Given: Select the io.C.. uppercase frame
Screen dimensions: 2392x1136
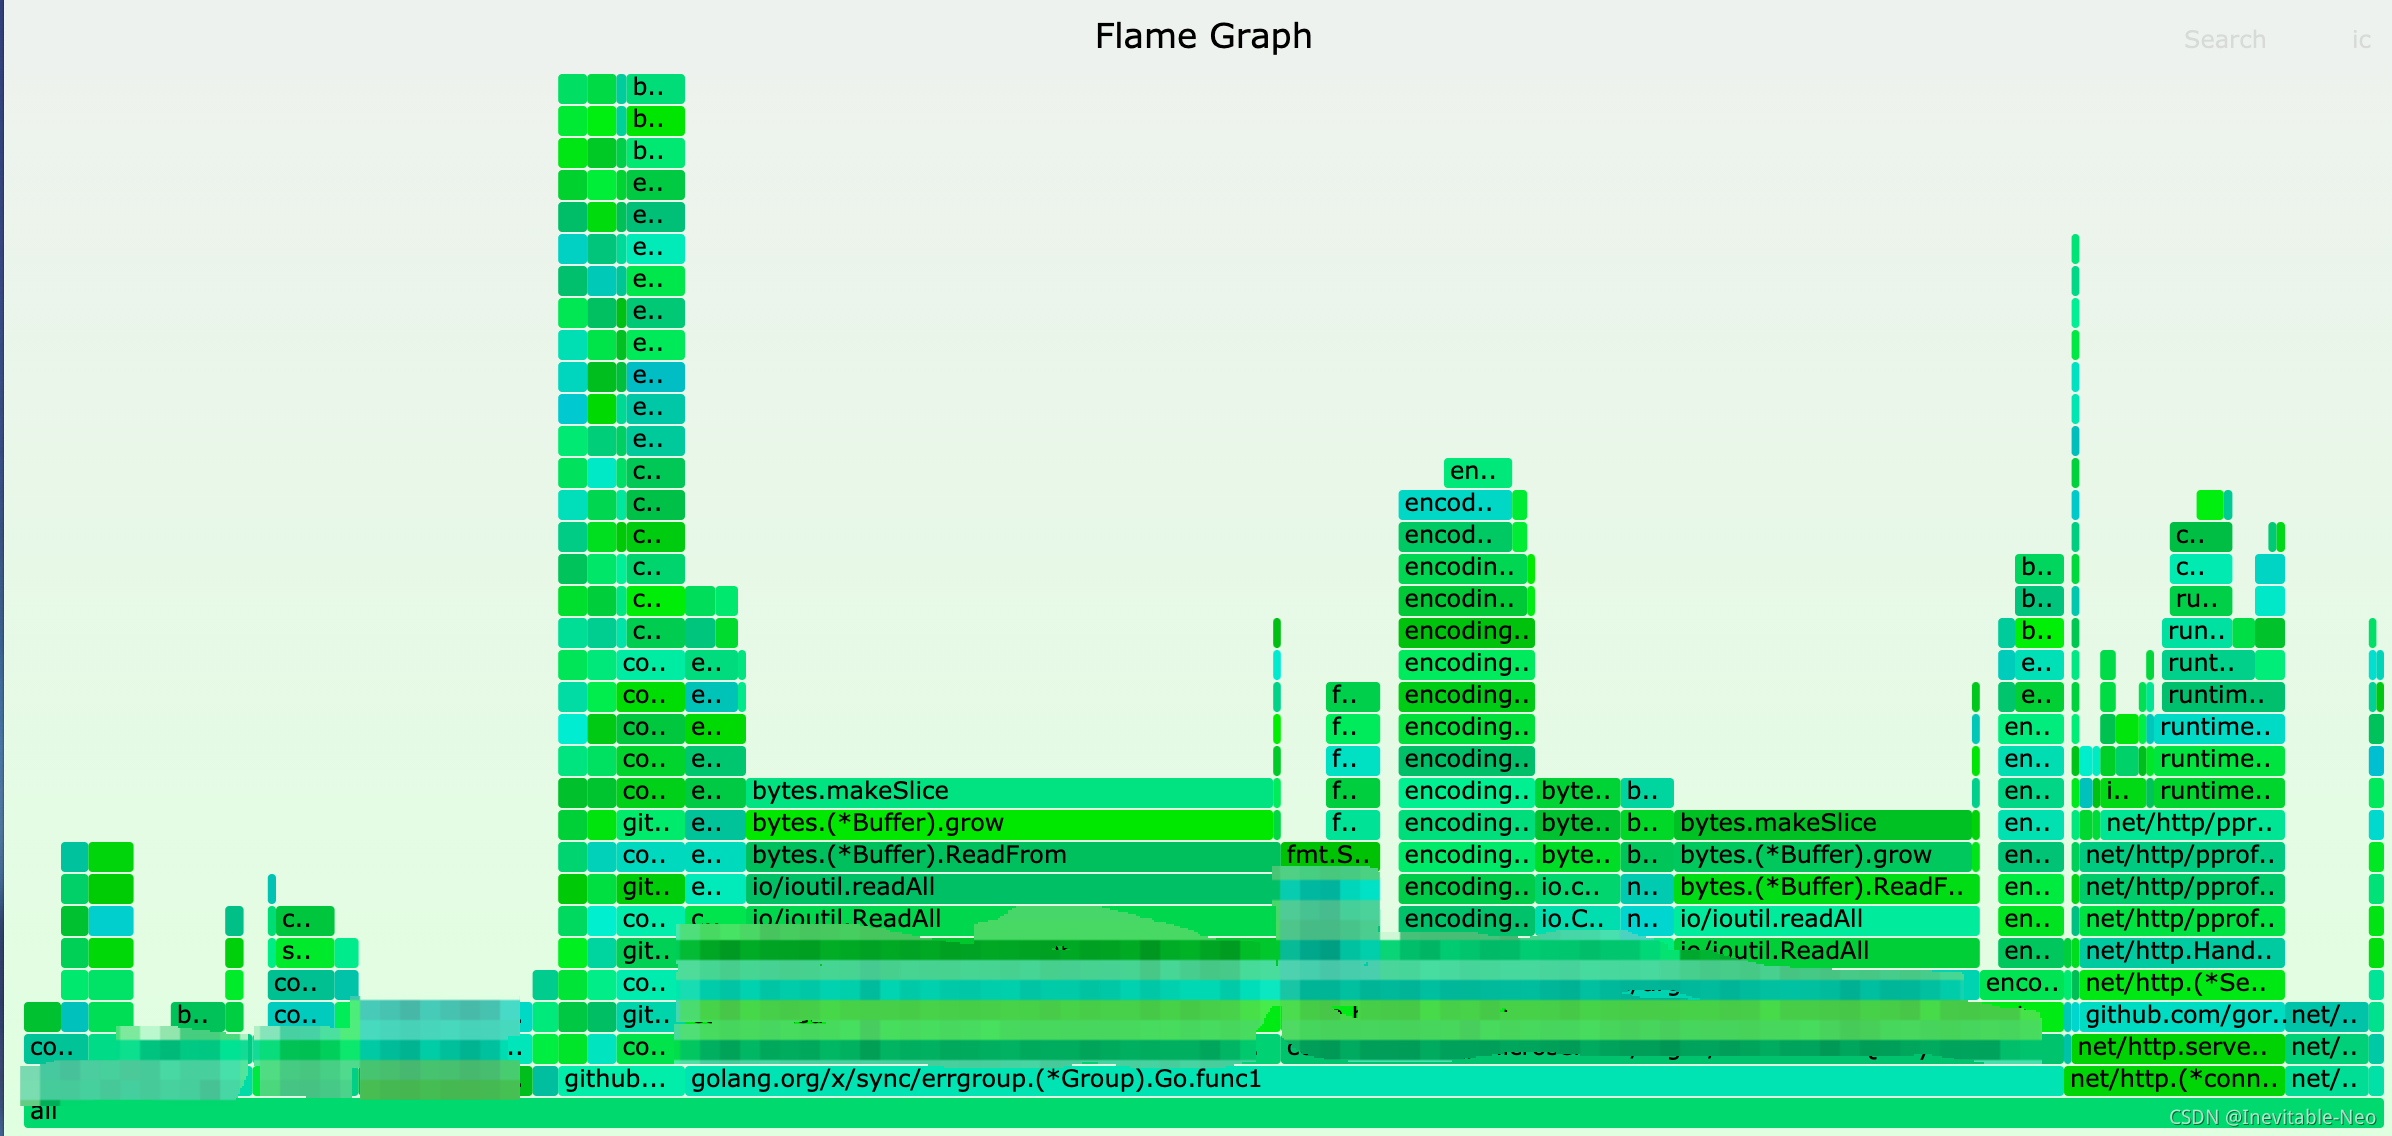Looking at the screenshot, I should point(1576,920).
